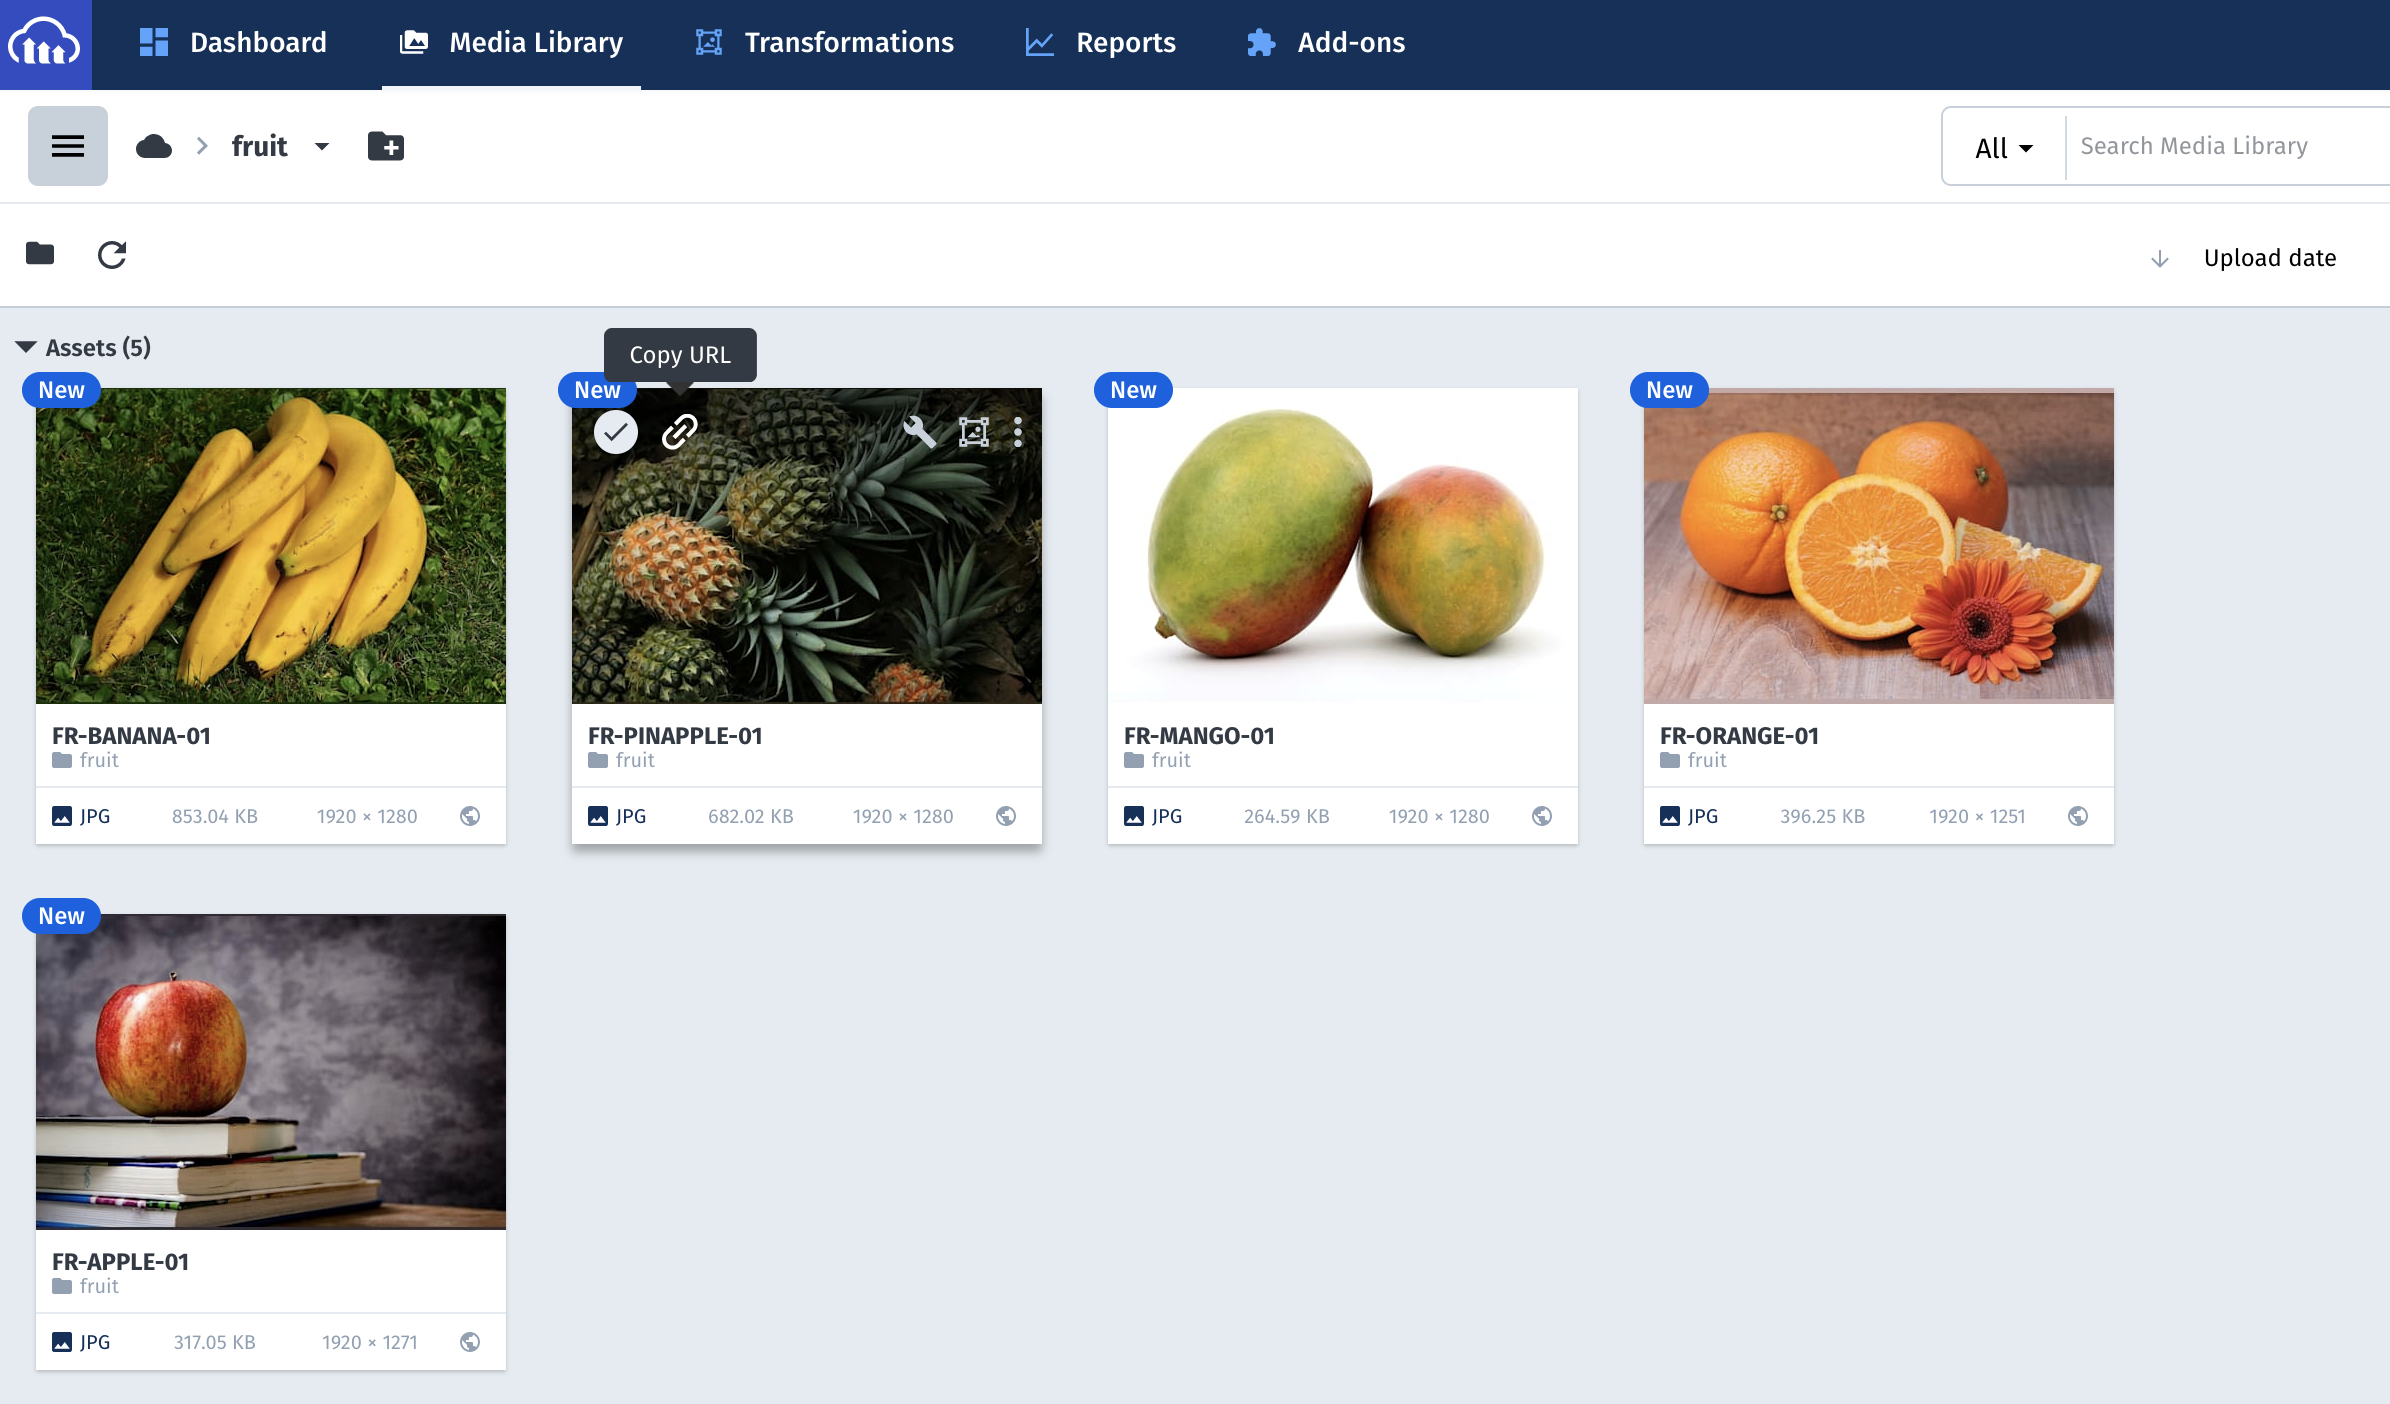2390x1404 pixels.
Task: Click the create new folder icon
Action: click(x=386, y=146)
